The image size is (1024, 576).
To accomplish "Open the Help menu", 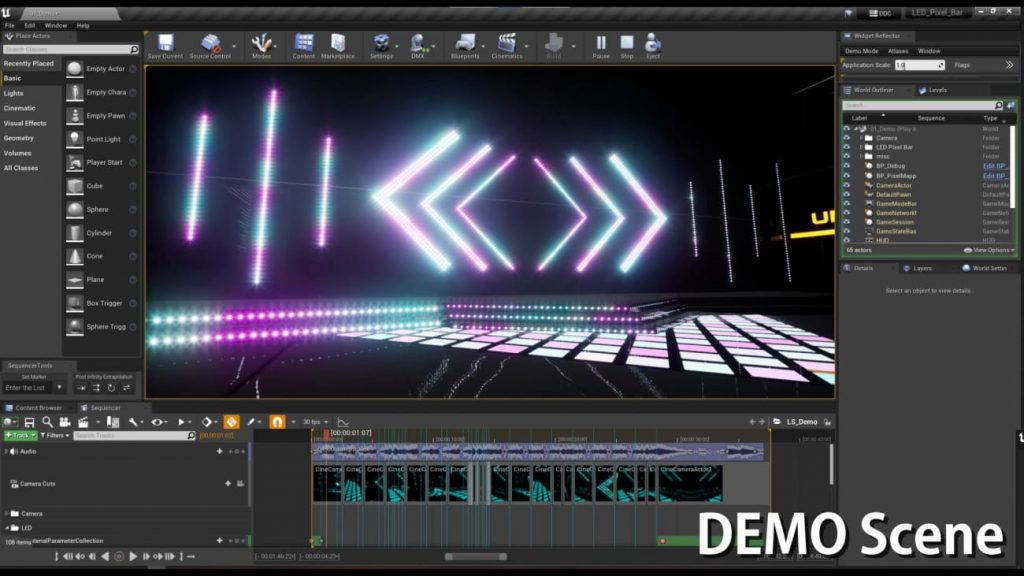I will point(83,25).
